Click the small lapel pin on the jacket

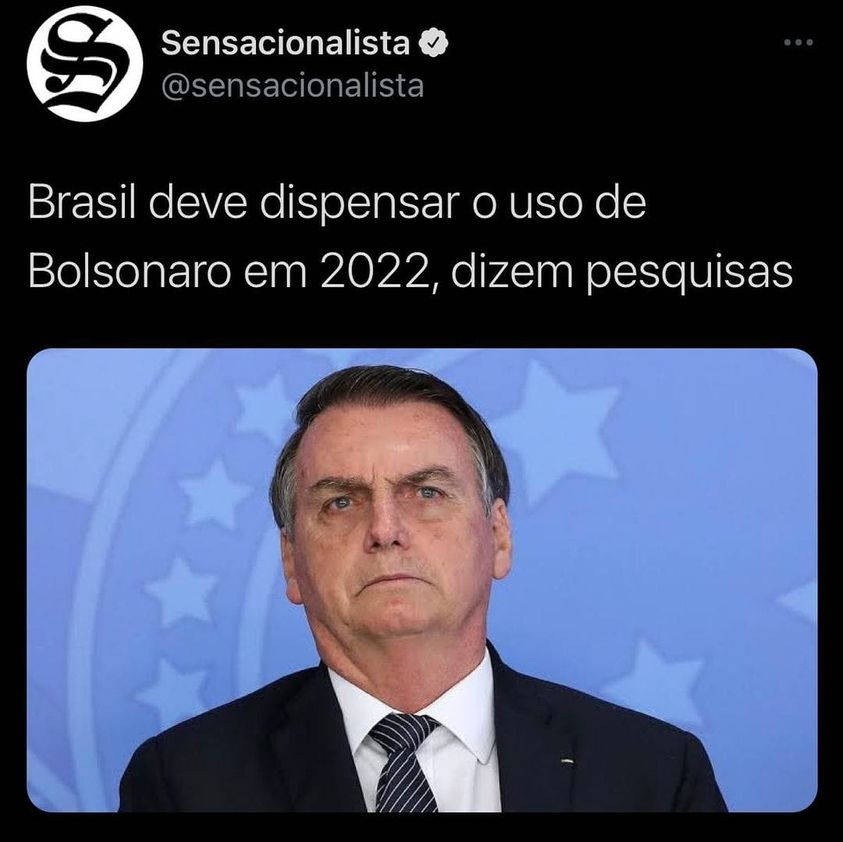(x=566, y=760)
